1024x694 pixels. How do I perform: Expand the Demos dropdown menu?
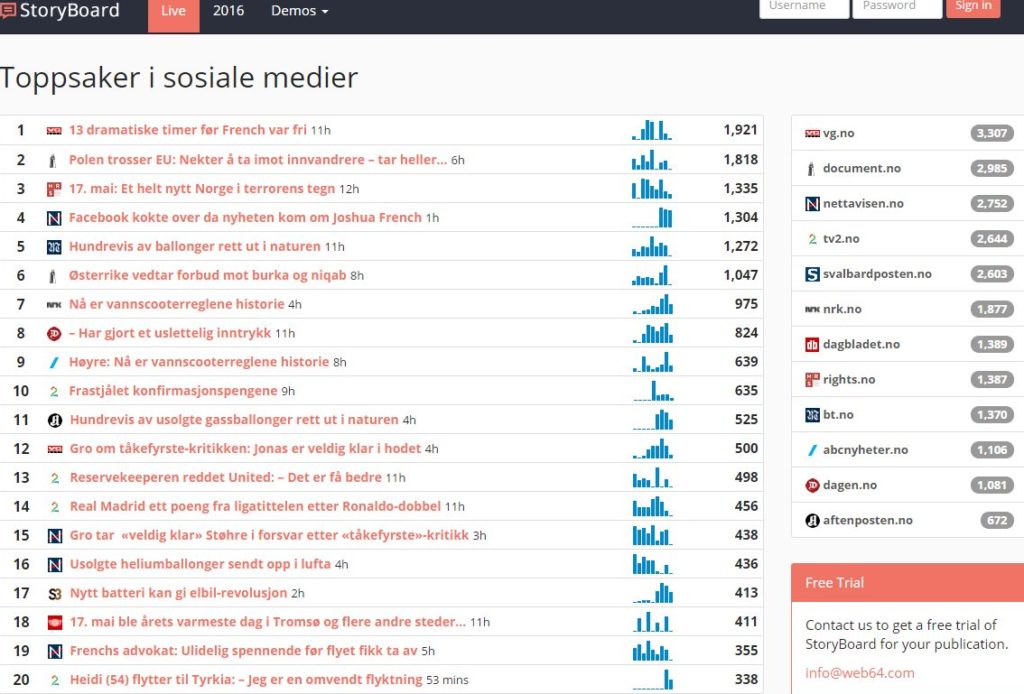click(299, 11)
